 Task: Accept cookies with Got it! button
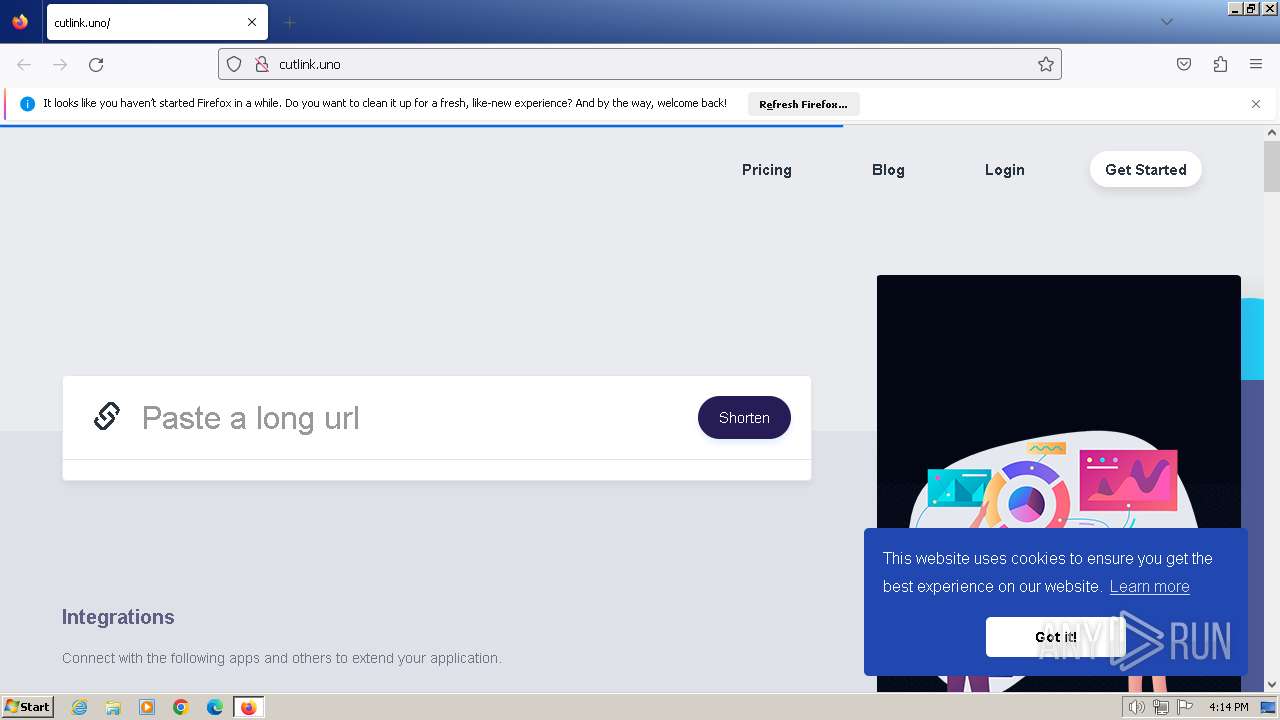click(x=1055, y=637)
